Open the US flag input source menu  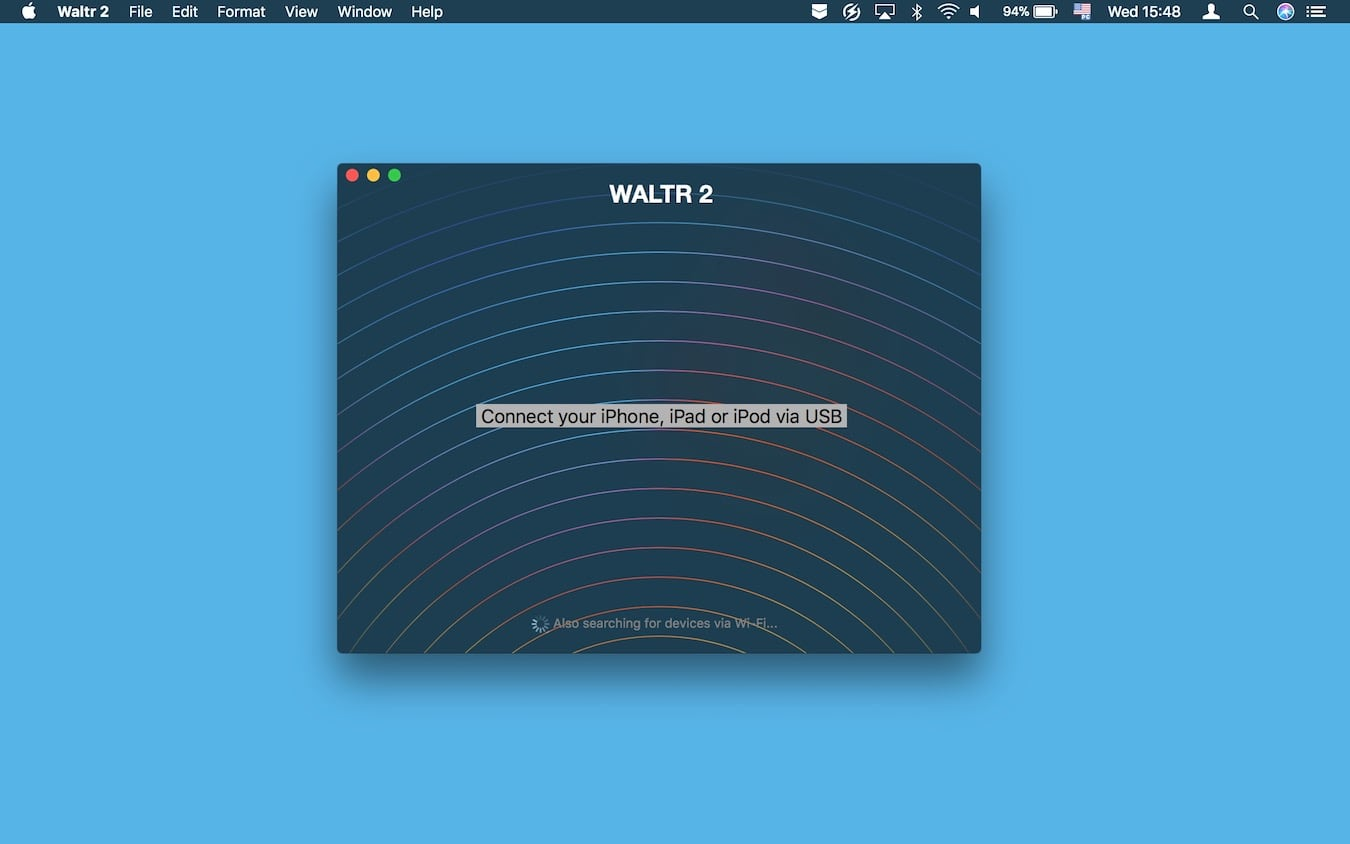(x=1082, y=12)
